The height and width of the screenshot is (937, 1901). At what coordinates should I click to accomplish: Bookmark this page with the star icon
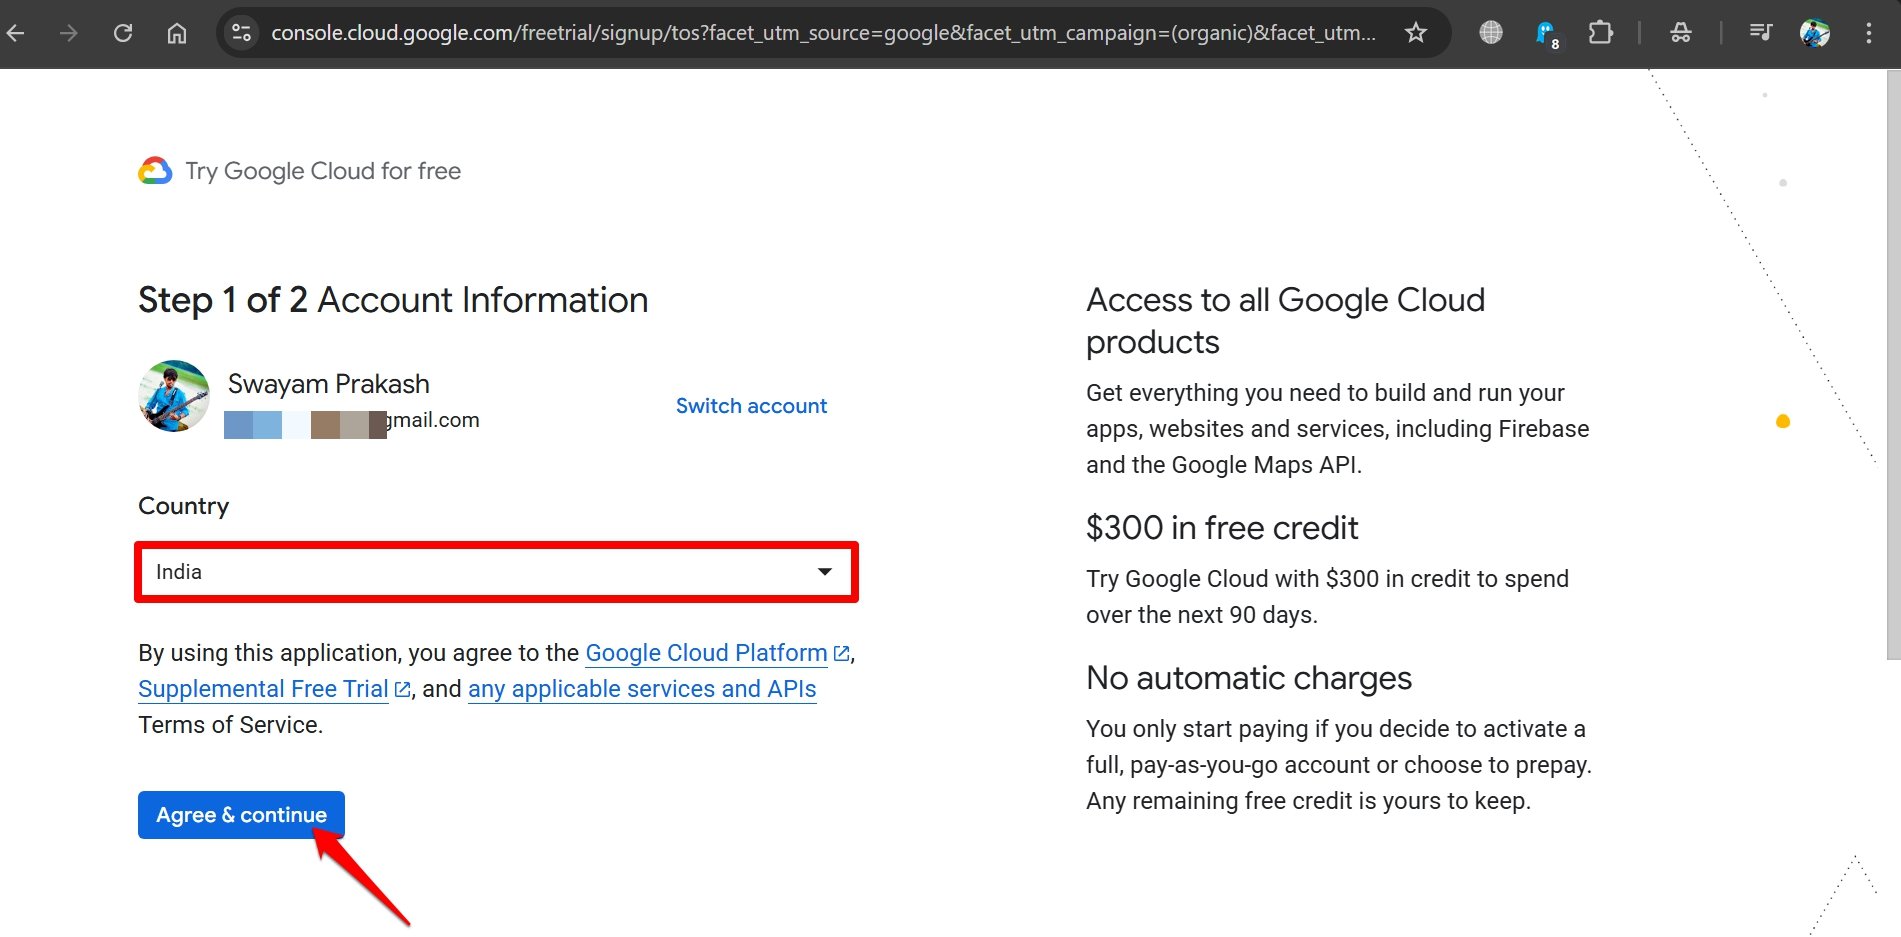click(1416, 33)
